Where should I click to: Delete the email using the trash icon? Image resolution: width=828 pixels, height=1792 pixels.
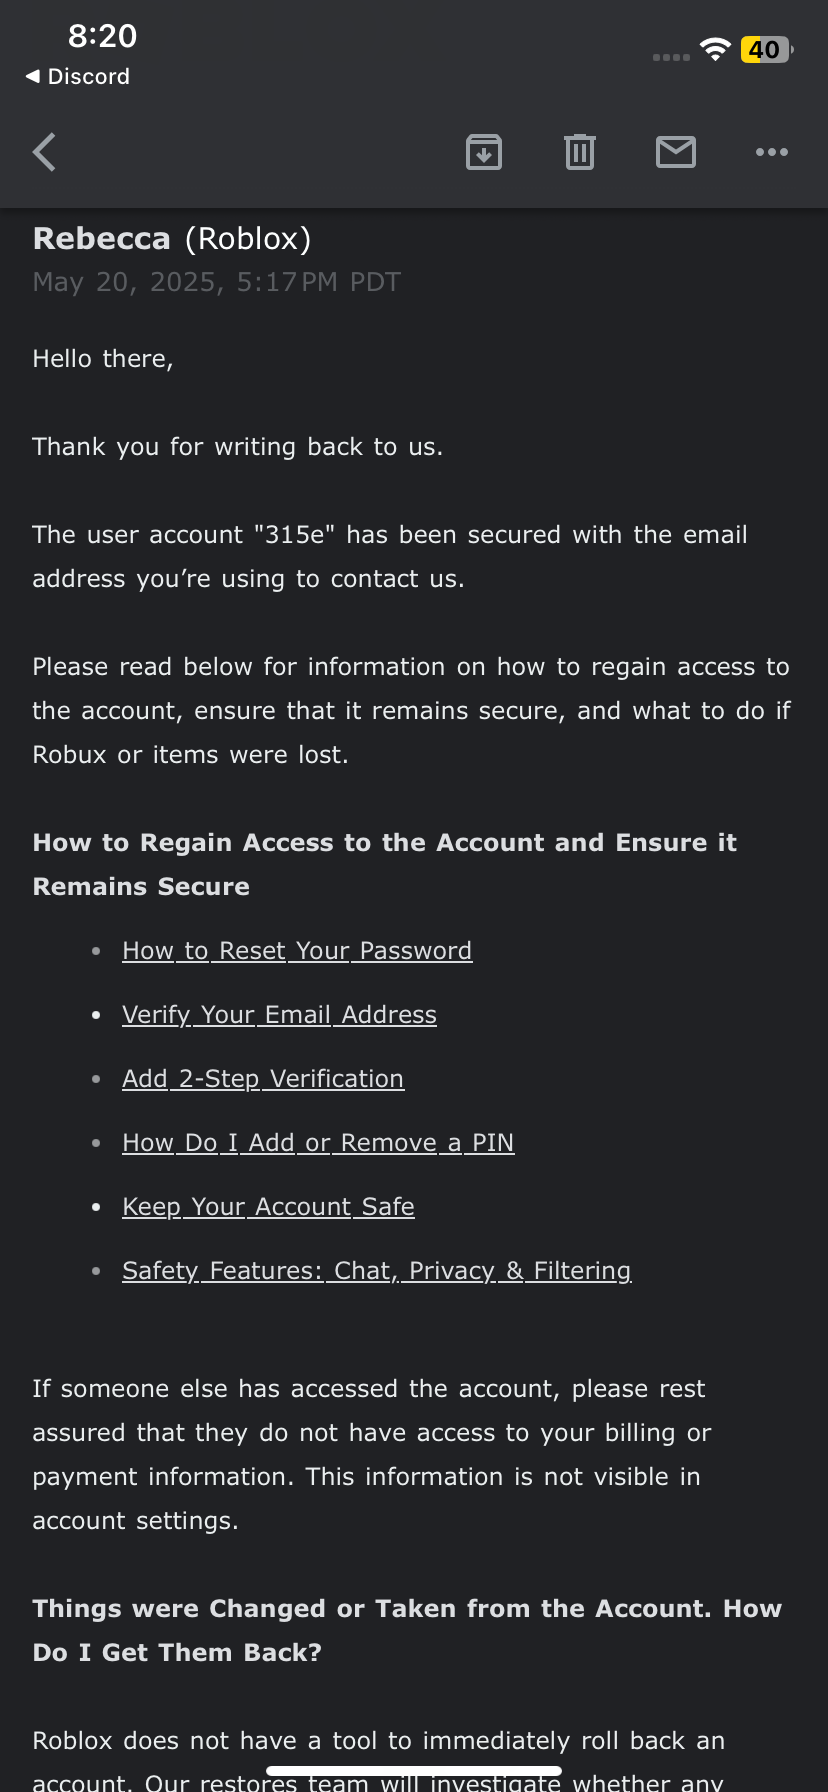pyautogui.click(x=580, y=152)
